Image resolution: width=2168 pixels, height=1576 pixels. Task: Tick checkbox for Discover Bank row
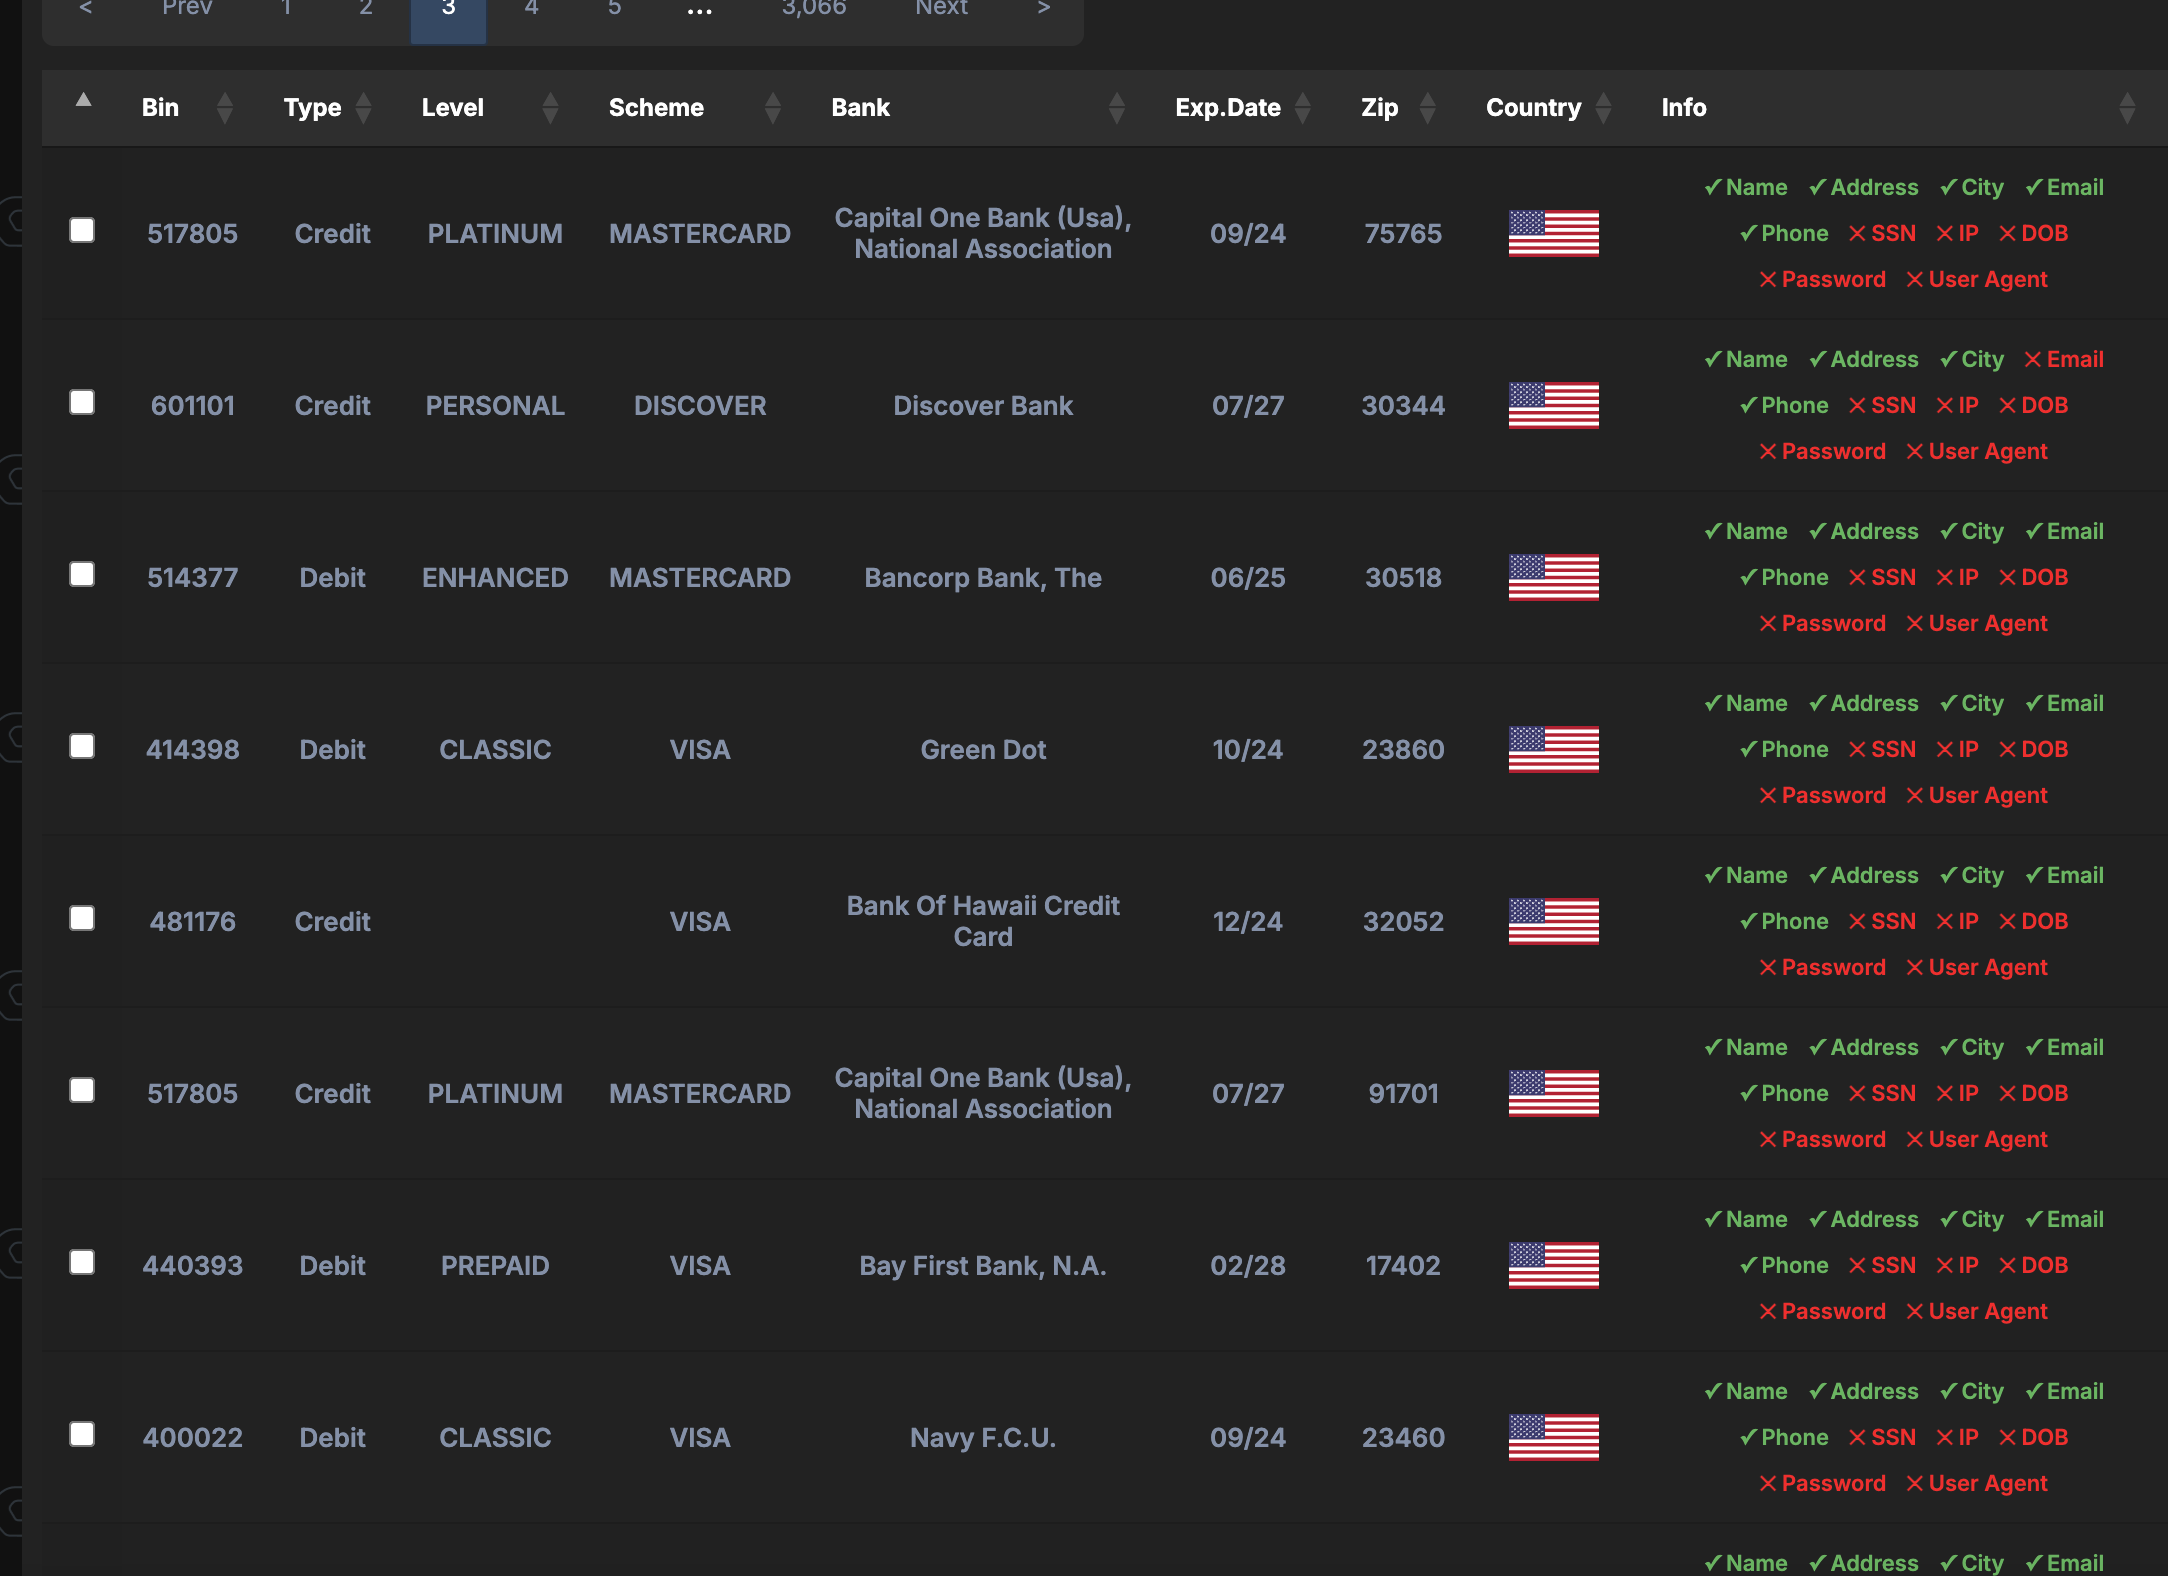82,402
